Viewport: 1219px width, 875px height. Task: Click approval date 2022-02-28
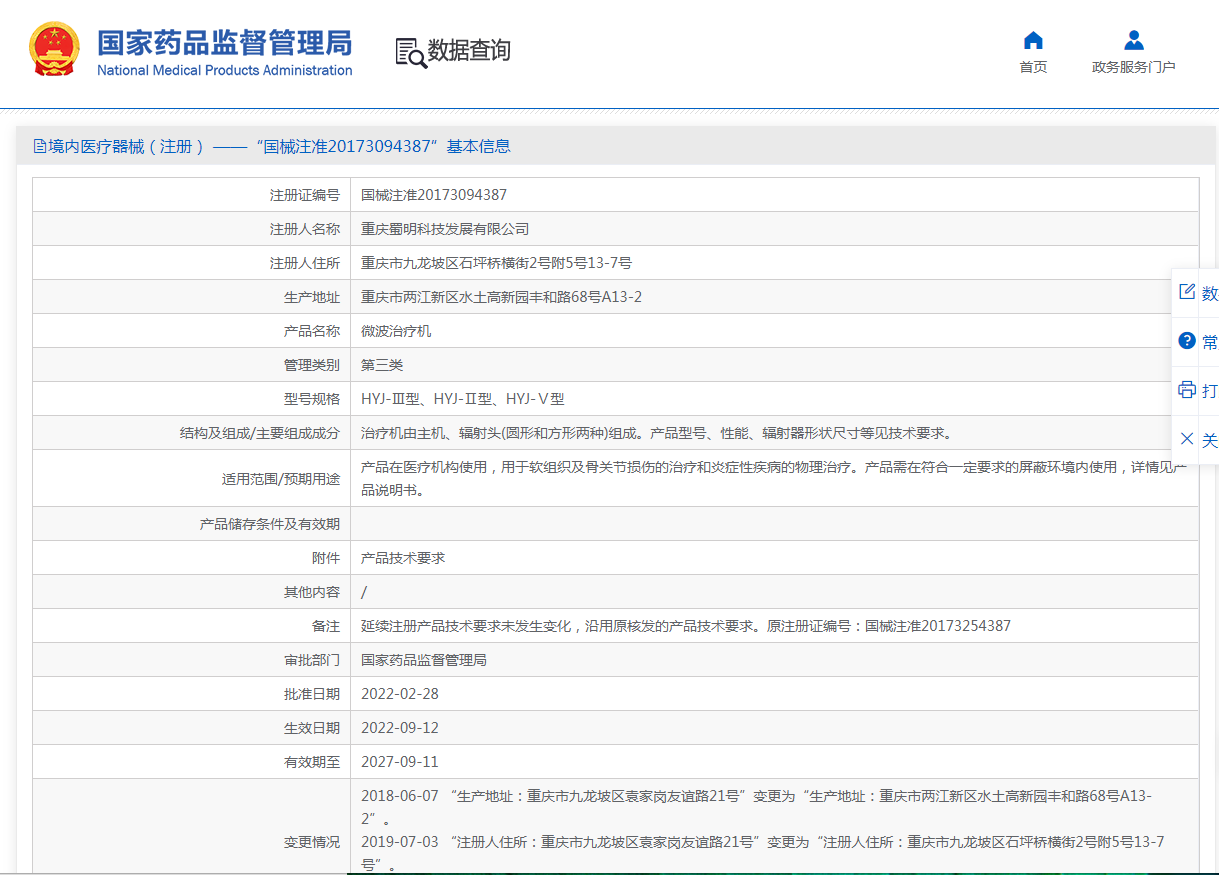[x=400, y=694]
